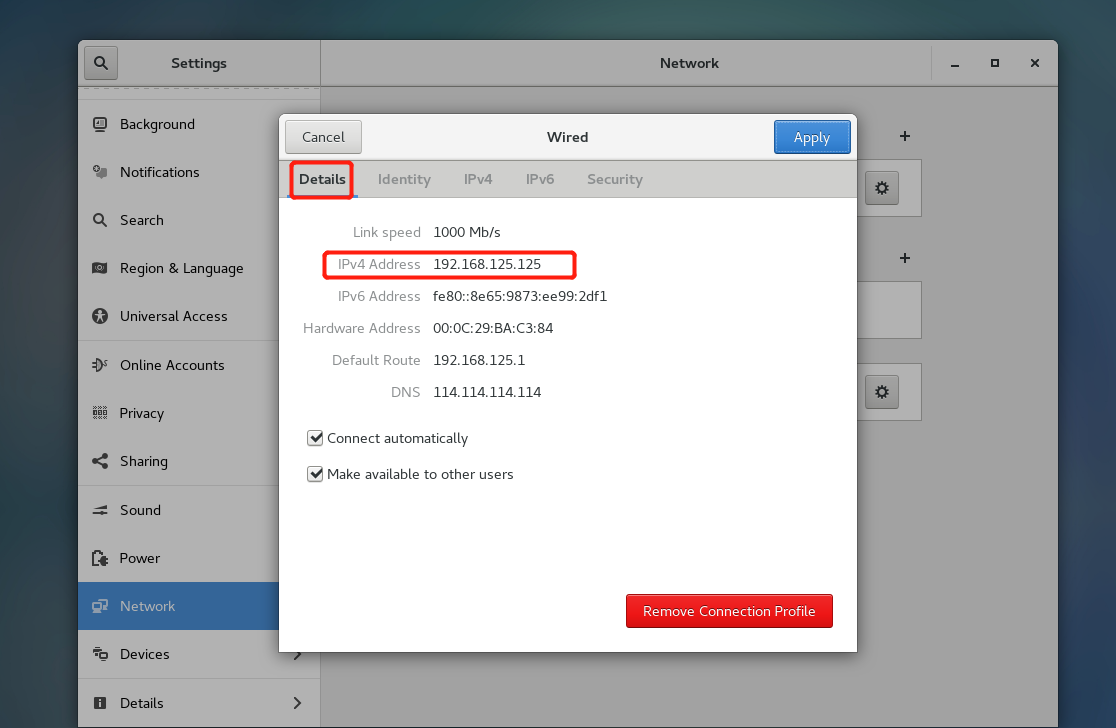Image resolution: width=1116 pixels, height=728 pixels.
Task: Click the Region & Language camera icon
Action: click(100, 268)
